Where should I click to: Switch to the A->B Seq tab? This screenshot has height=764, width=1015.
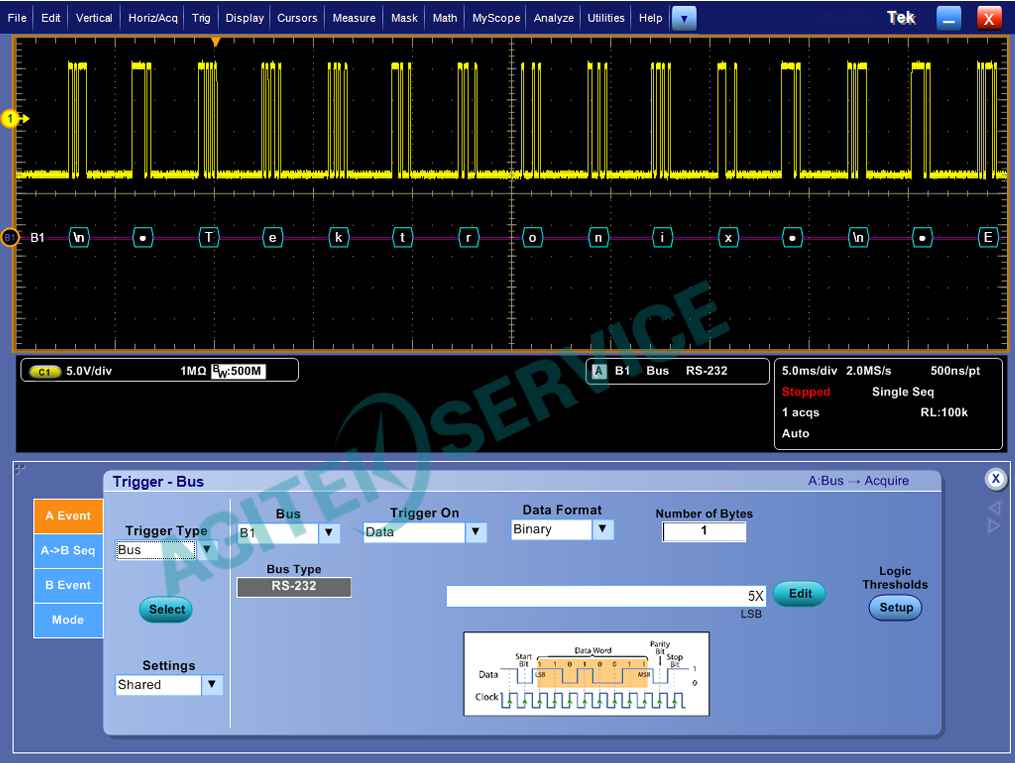click(68, 550)
